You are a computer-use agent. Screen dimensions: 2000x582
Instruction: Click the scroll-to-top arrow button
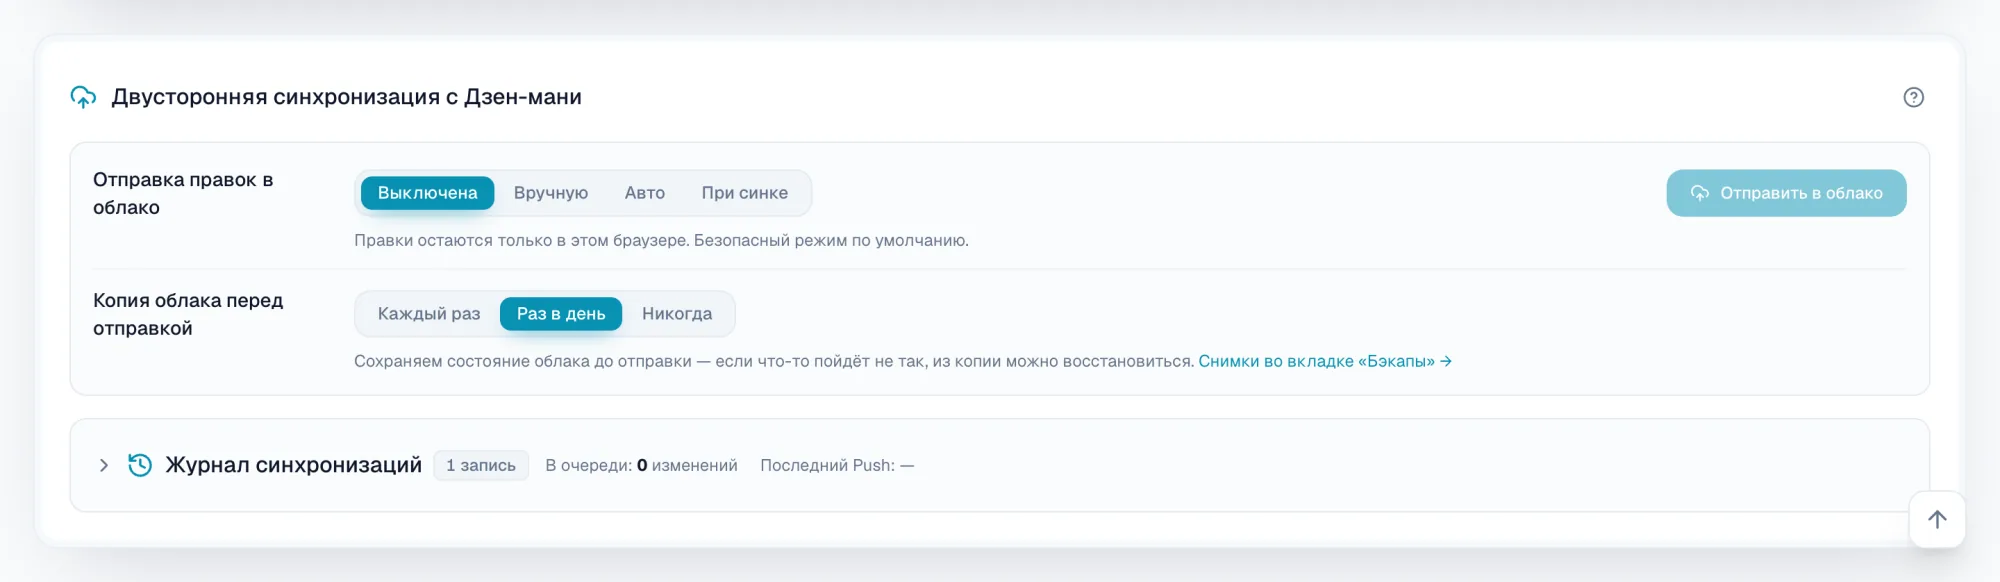pyautogui.click(x=1937, y=519)
